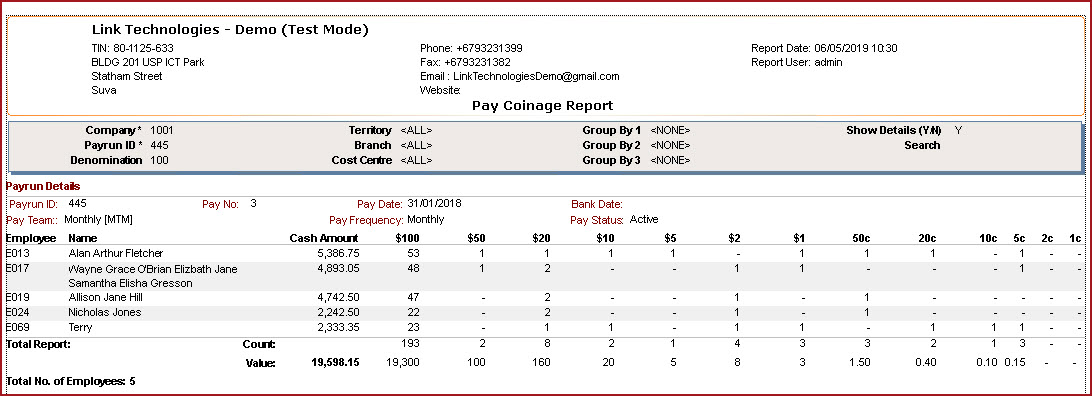1092x396 pixels.
Task: Open the Cost Centre <ALL> filter
Action: (x=416, y=160)
